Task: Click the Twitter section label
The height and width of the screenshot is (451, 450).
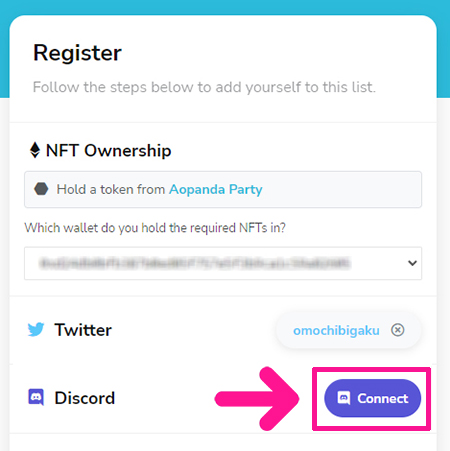Action: click(83, 330)
